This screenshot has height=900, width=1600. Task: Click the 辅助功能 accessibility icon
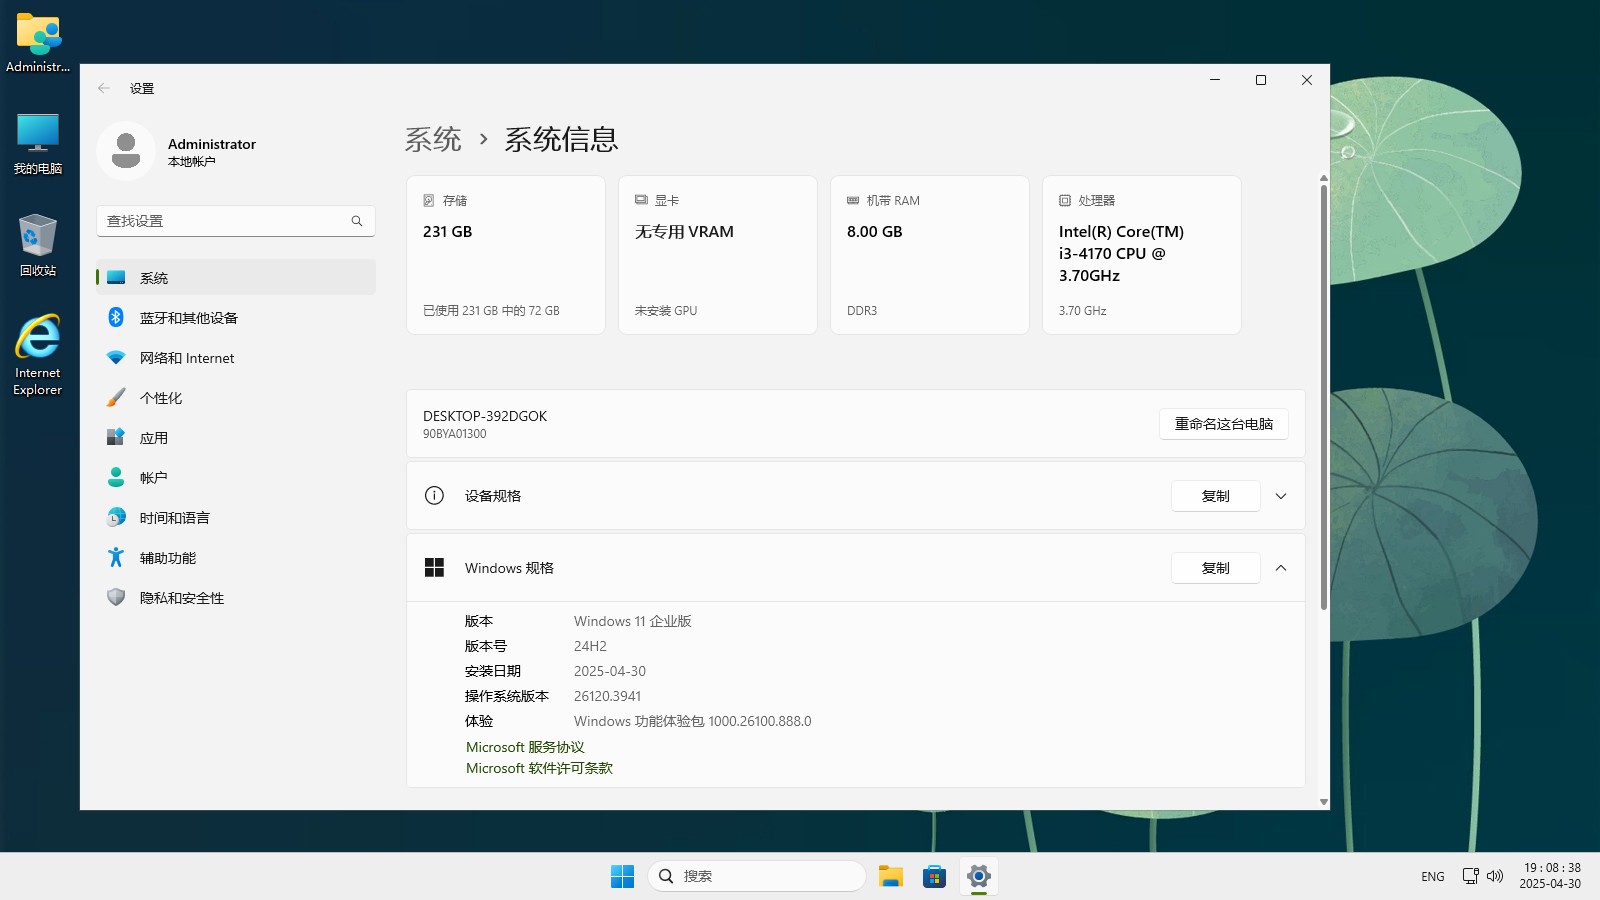116,557
